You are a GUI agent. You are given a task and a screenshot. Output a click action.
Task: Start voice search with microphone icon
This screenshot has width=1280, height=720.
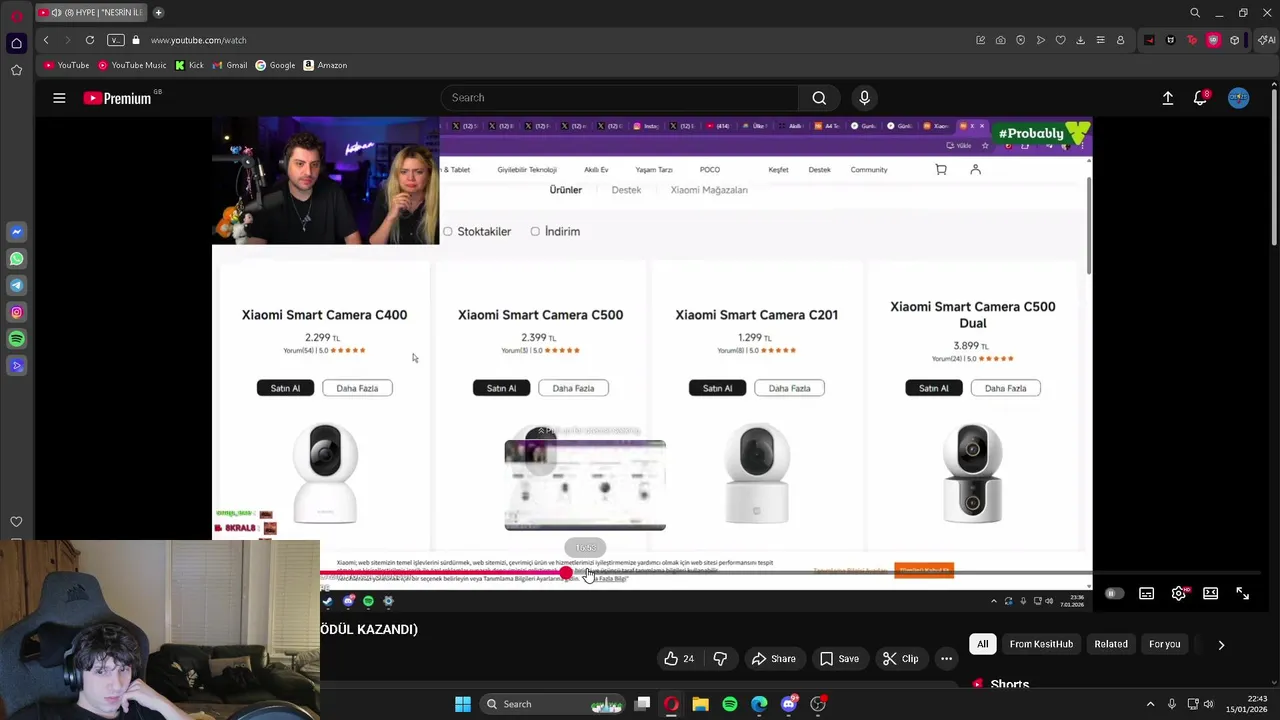pos(864,98)
